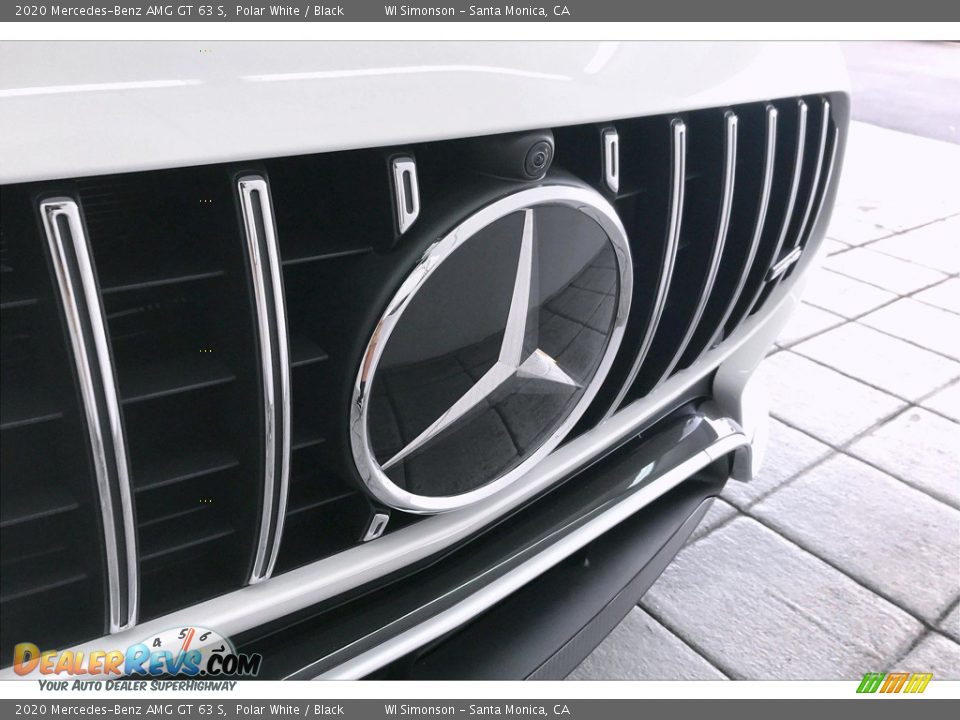Screen dimensions: 960x720
Task: Click the bottom "Polar White / Black" color text
Action: click(x=290, y=710)
